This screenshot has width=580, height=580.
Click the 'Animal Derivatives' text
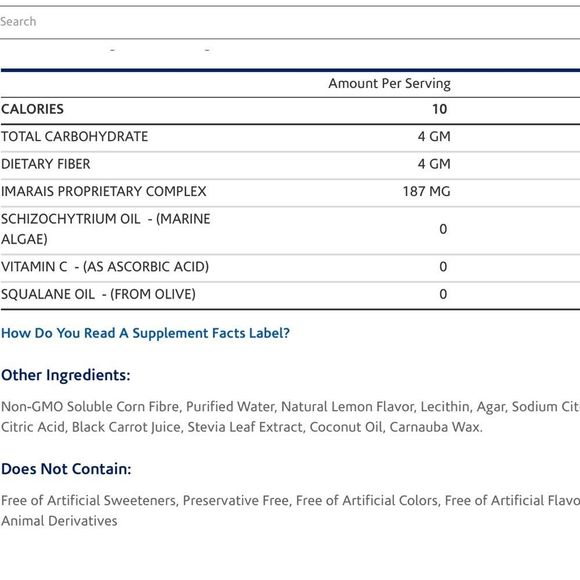point(59,521)
